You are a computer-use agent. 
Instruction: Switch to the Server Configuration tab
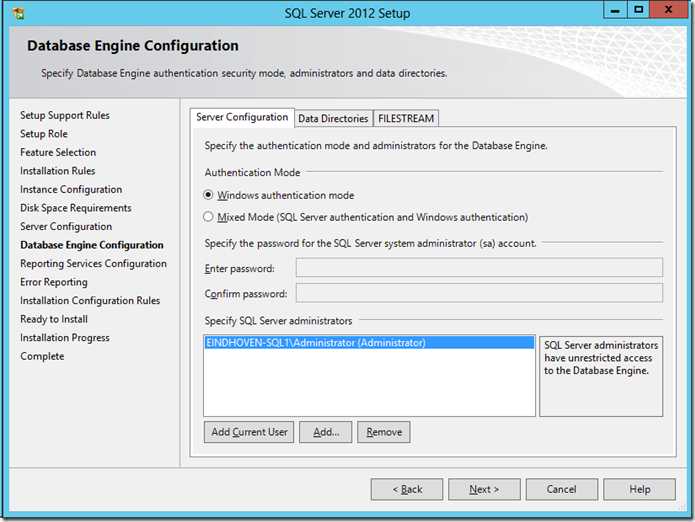pyautogui.click(x=242, y=117)
